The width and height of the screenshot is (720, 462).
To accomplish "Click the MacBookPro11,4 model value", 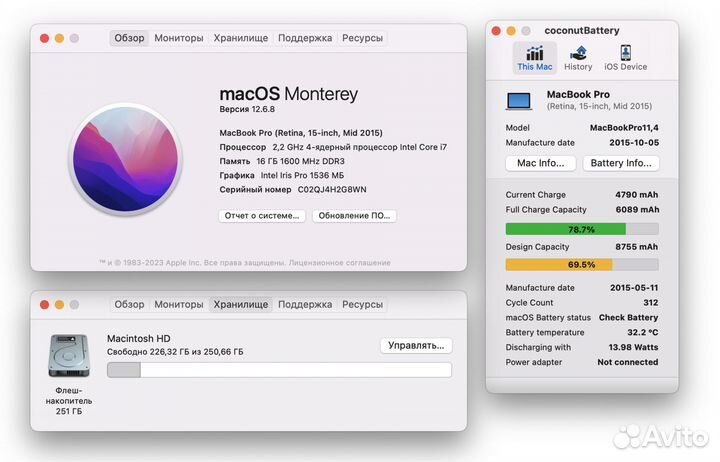I will 624,128.
